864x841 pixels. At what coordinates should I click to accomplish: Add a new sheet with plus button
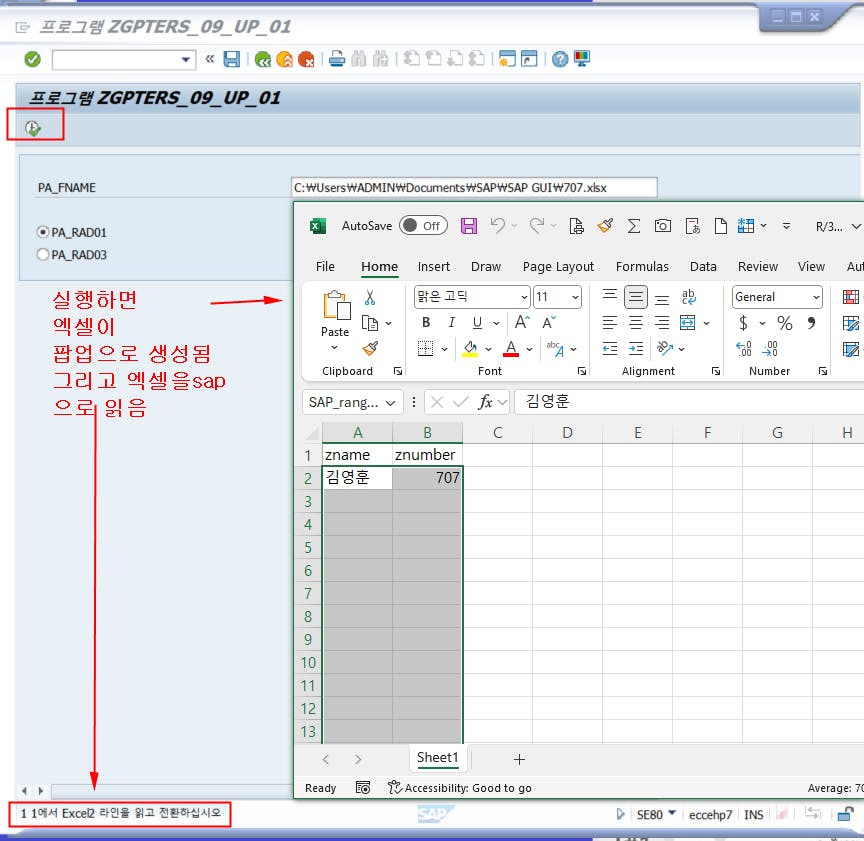tap(519, 759)
